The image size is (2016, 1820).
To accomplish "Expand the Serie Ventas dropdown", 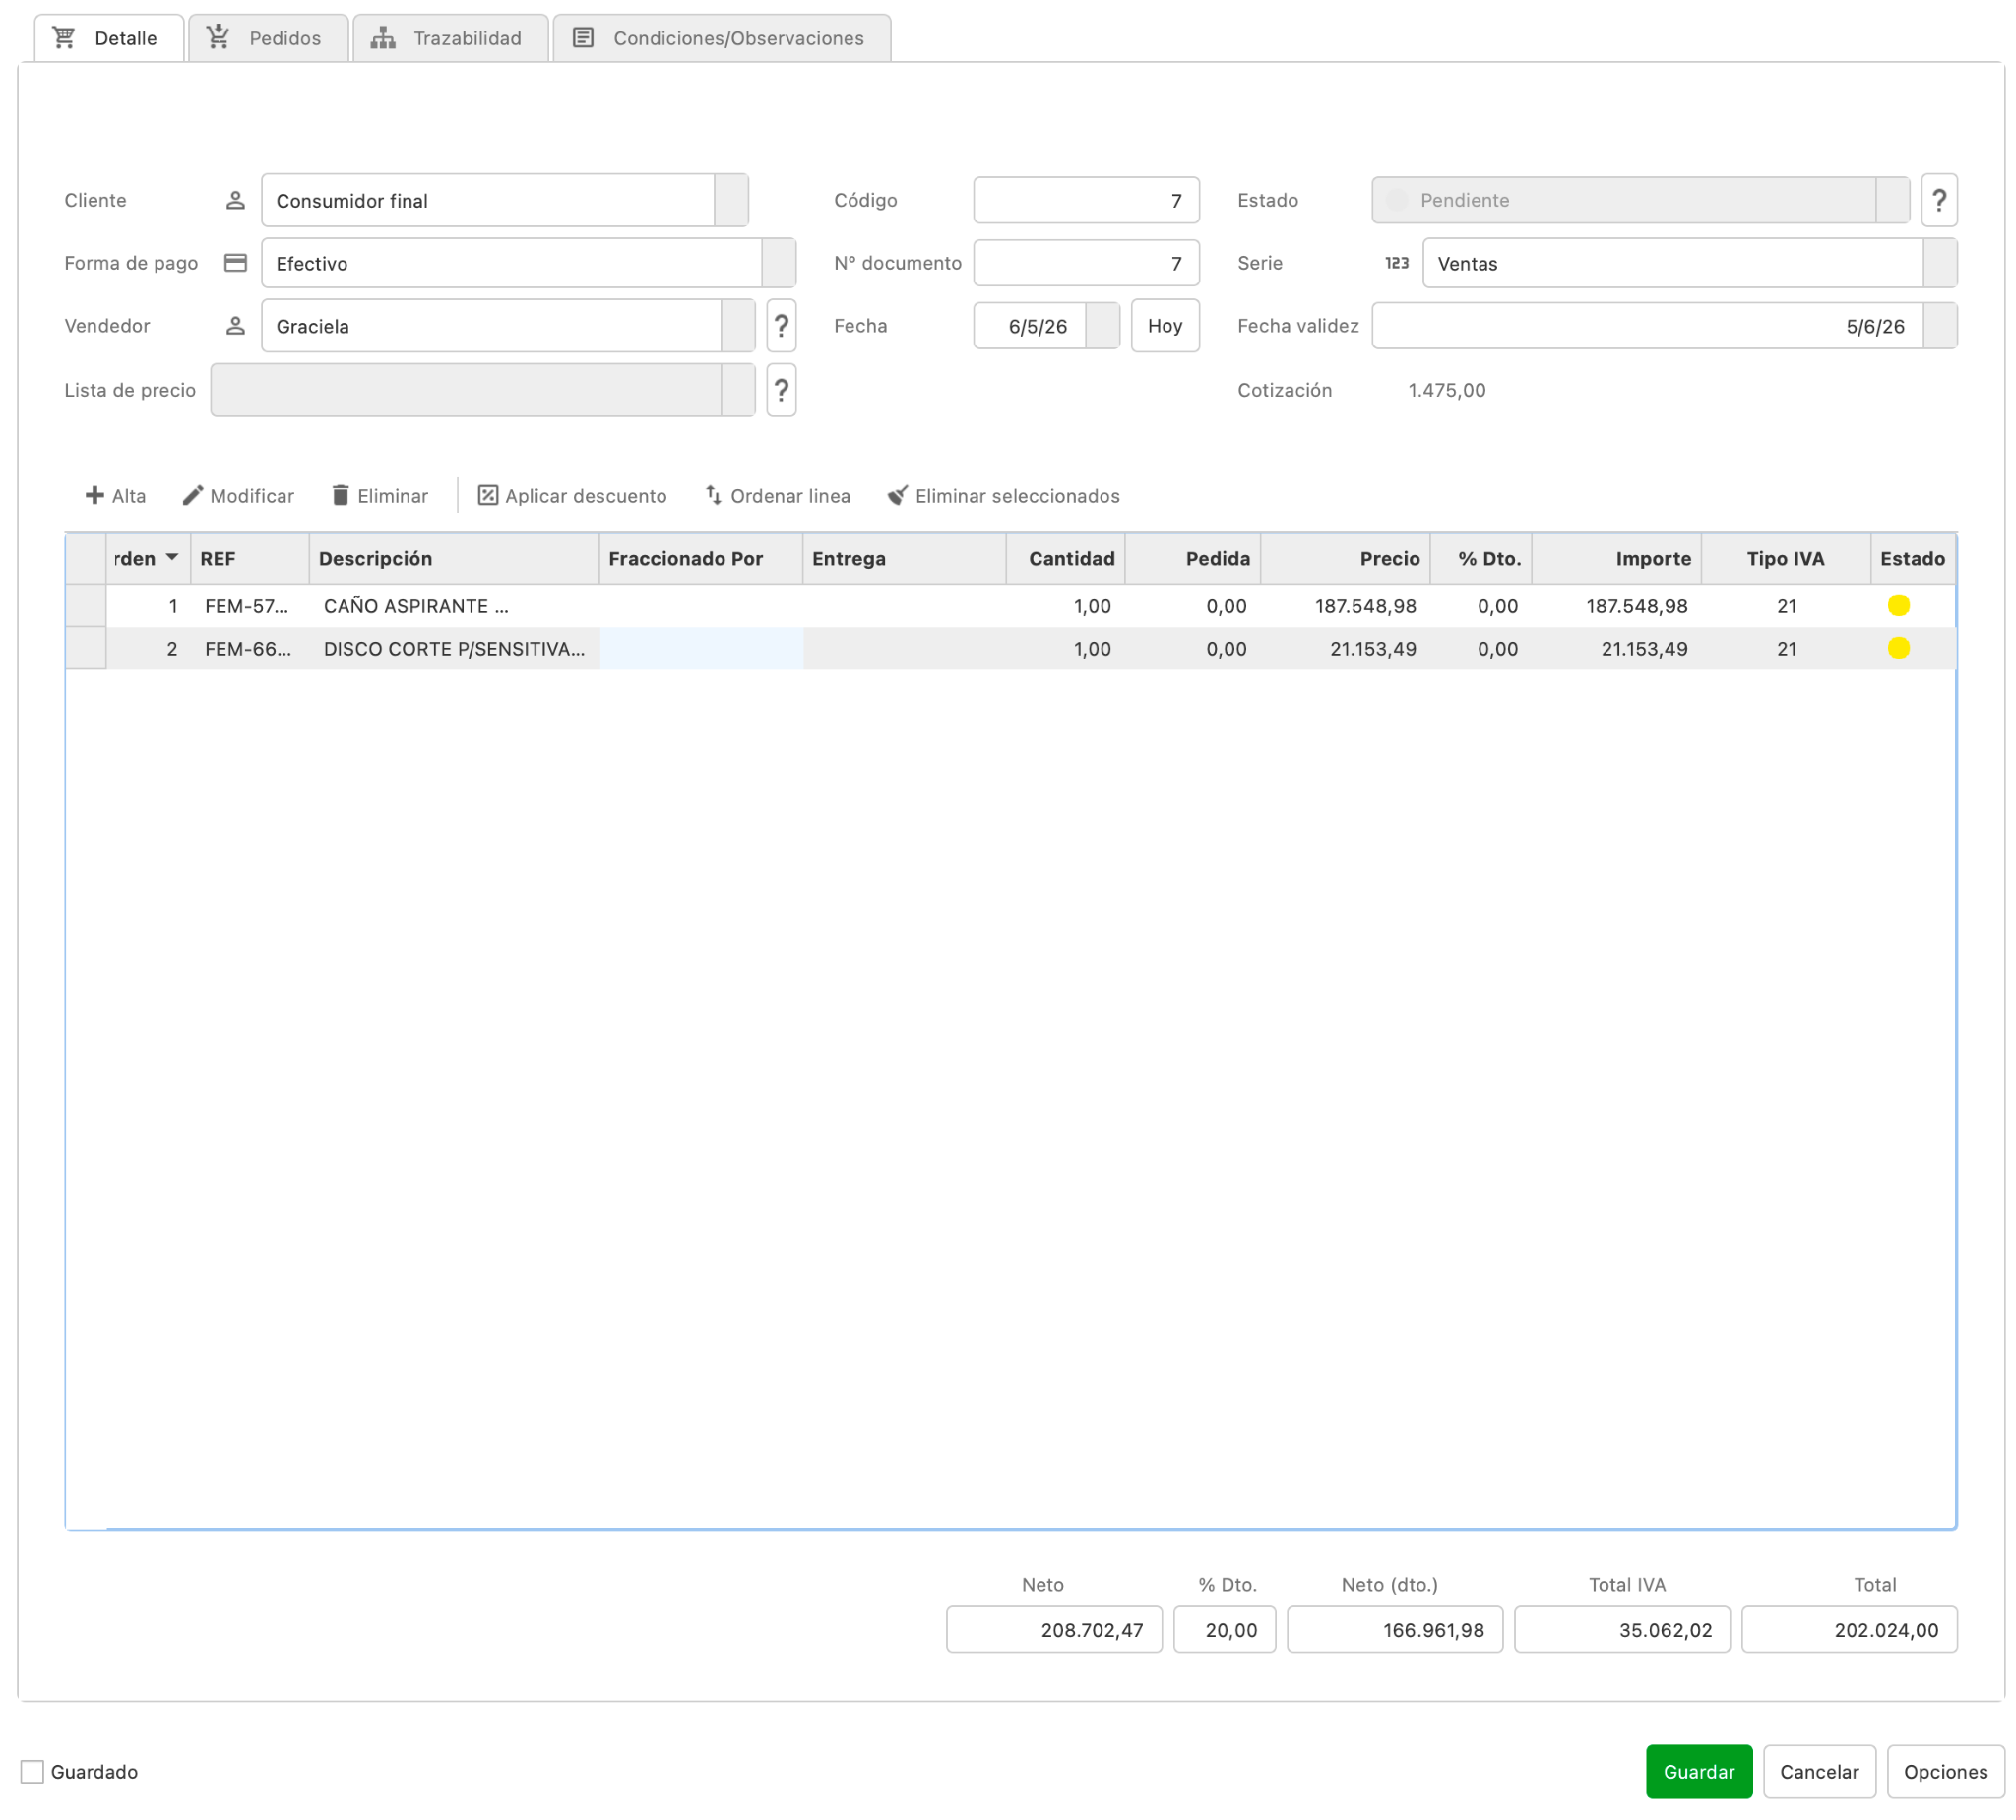I will click(x=1939, y=263).
